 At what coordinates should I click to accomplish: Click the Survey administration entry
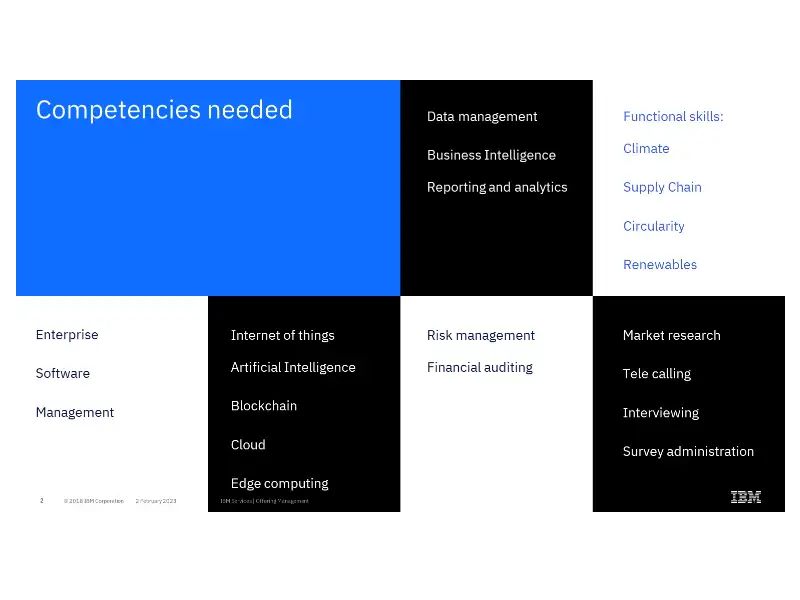(x=688, y=451)
